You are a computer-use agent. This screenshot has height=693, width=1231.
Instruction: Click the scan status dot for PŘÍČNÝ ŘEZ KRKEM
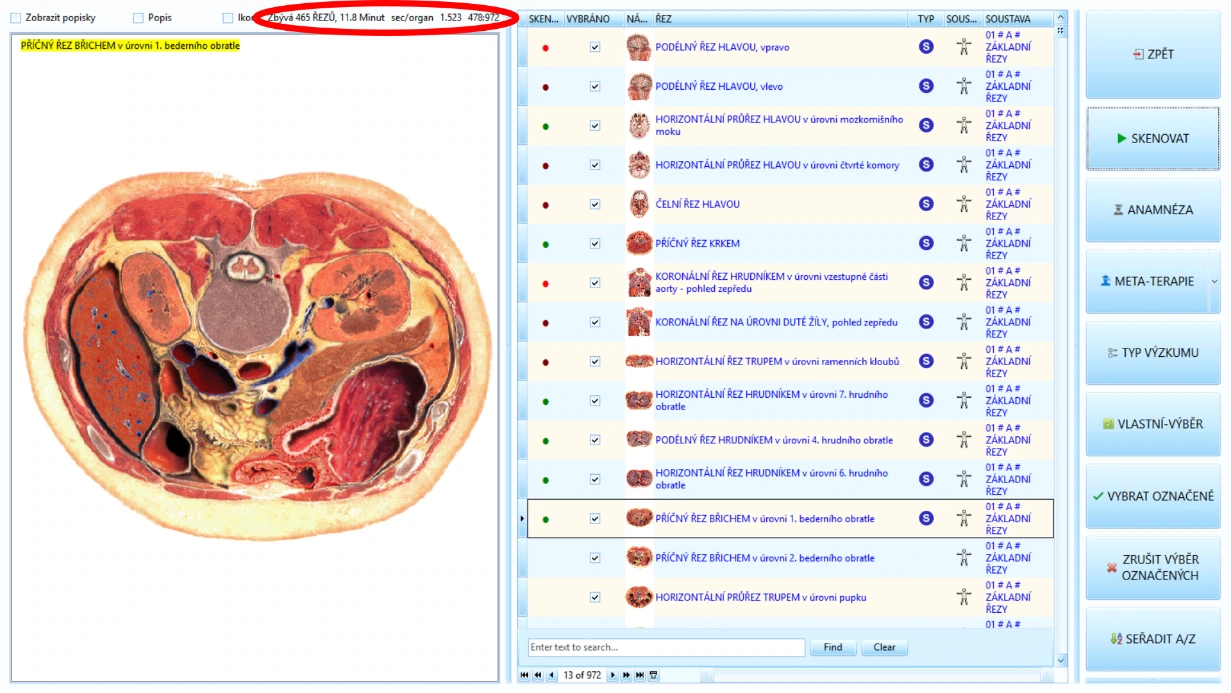[x=545, y=244]
